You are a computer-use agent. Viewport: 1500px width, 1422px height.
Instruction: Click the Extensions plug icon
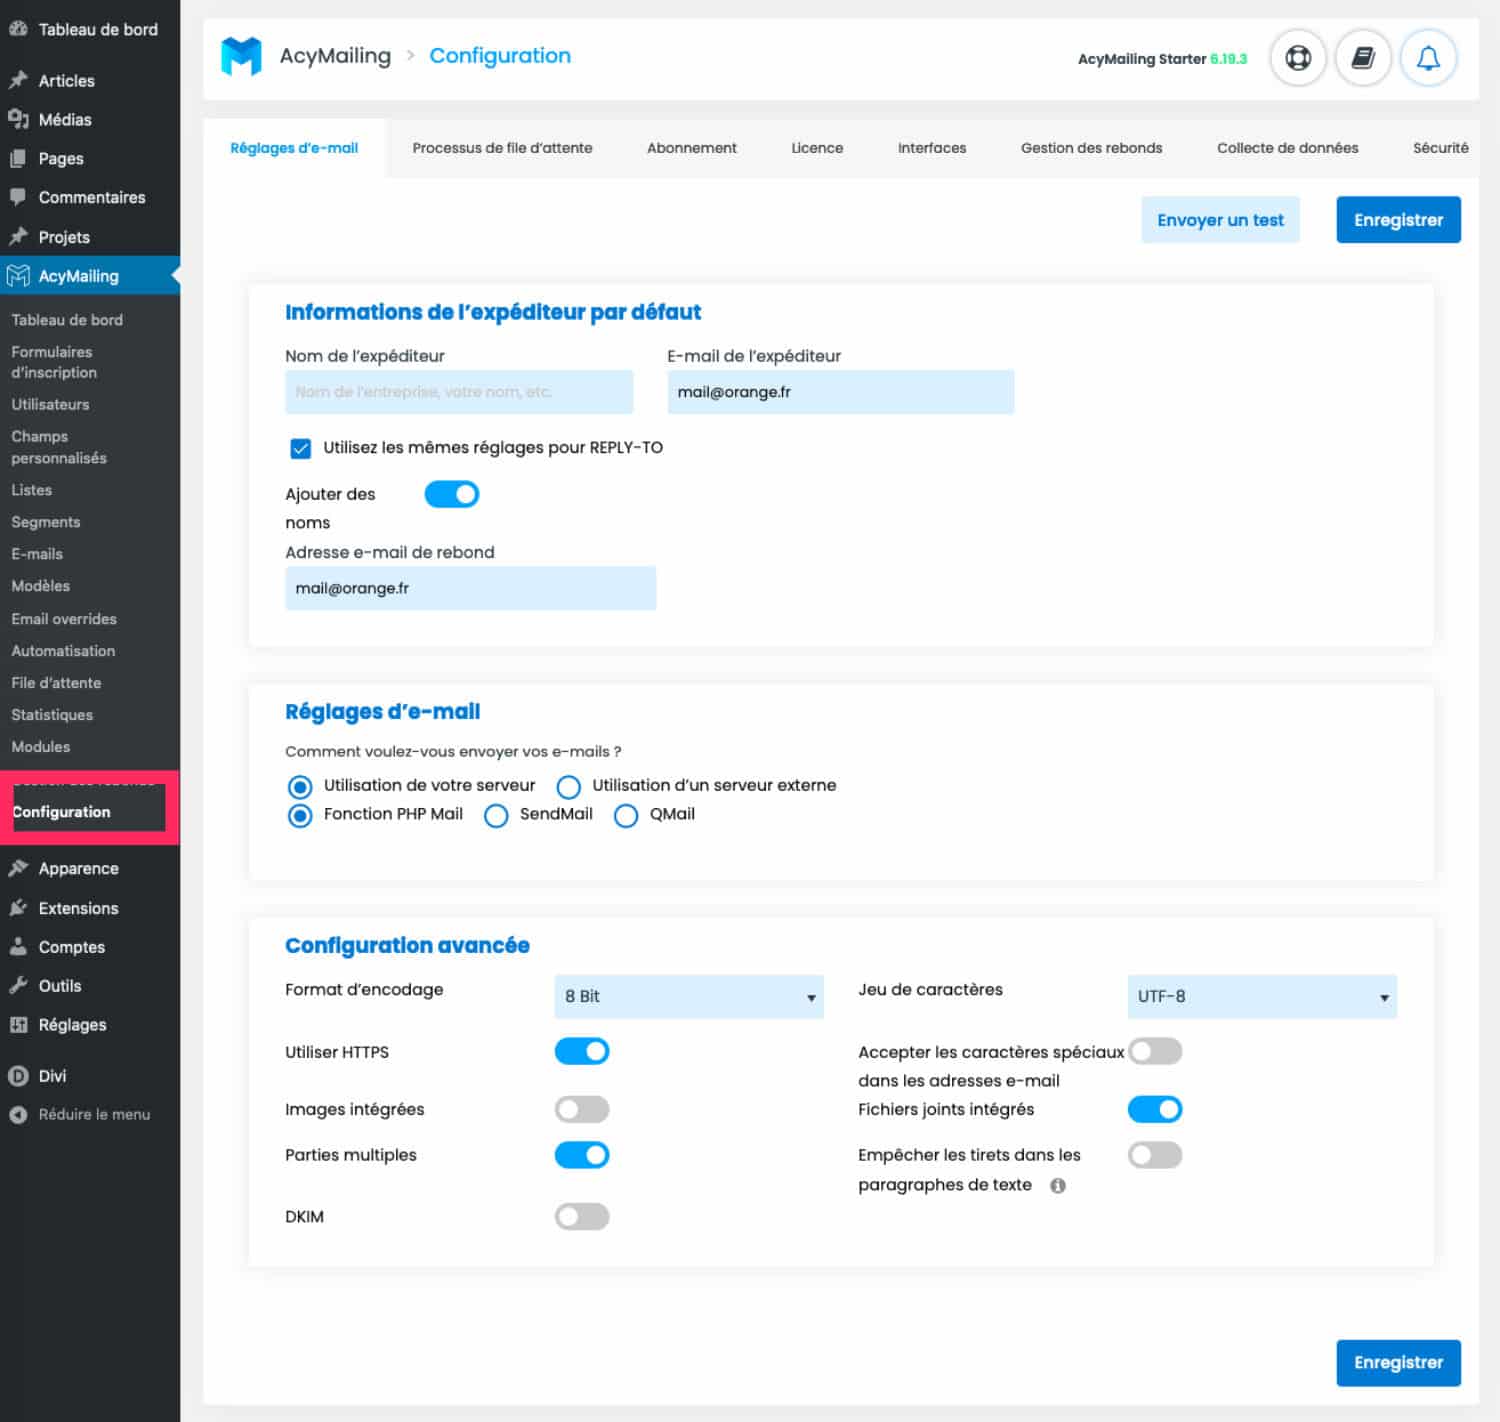18,908
